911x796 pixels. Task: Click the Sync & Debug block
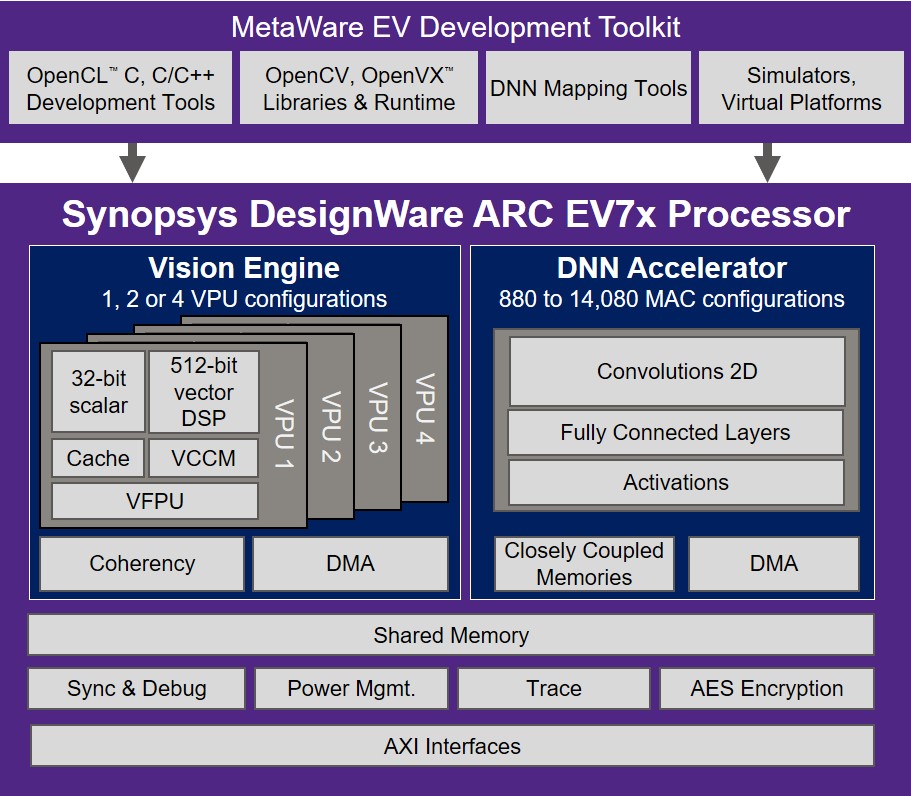[137, 689]
